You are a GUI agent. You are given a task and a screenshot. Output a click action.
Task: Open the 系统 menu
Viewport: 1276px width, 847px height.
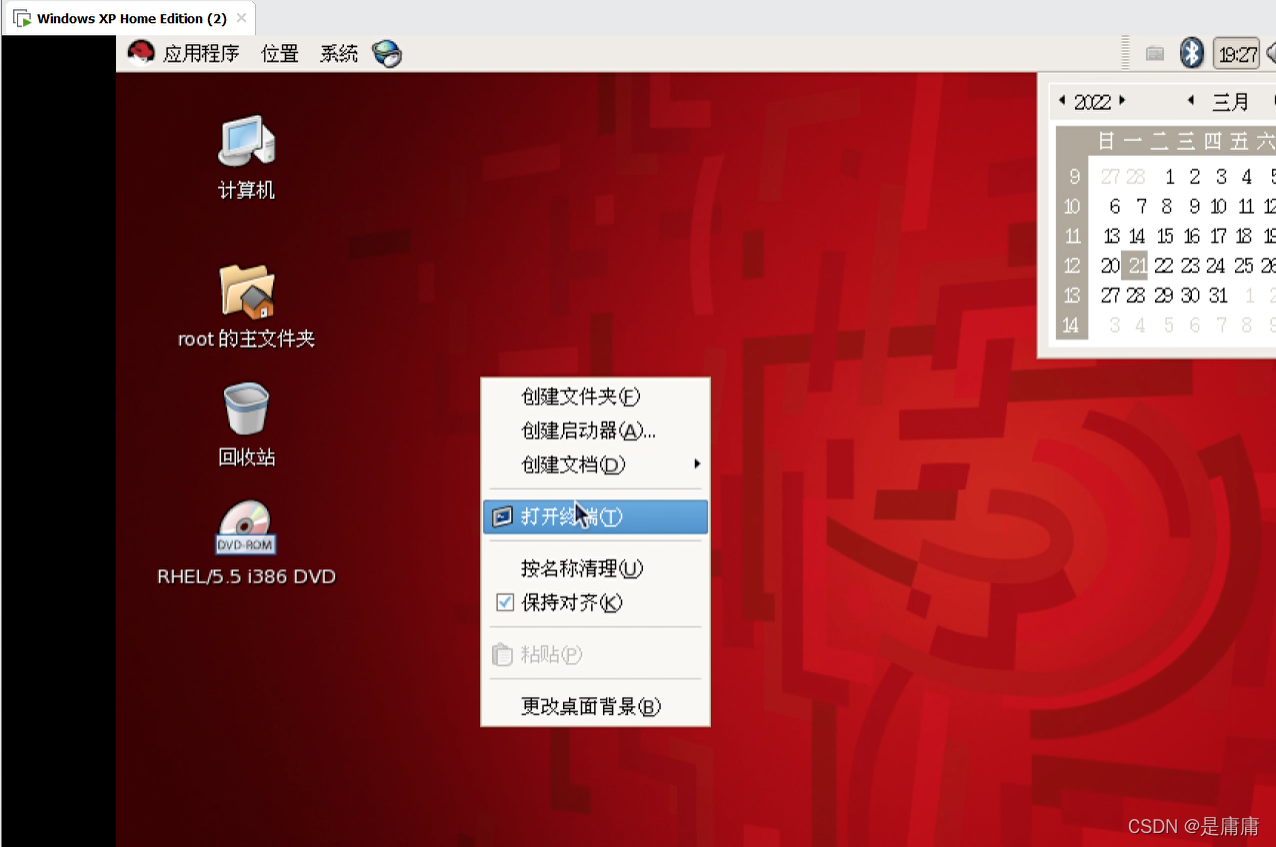coord(339,53)
